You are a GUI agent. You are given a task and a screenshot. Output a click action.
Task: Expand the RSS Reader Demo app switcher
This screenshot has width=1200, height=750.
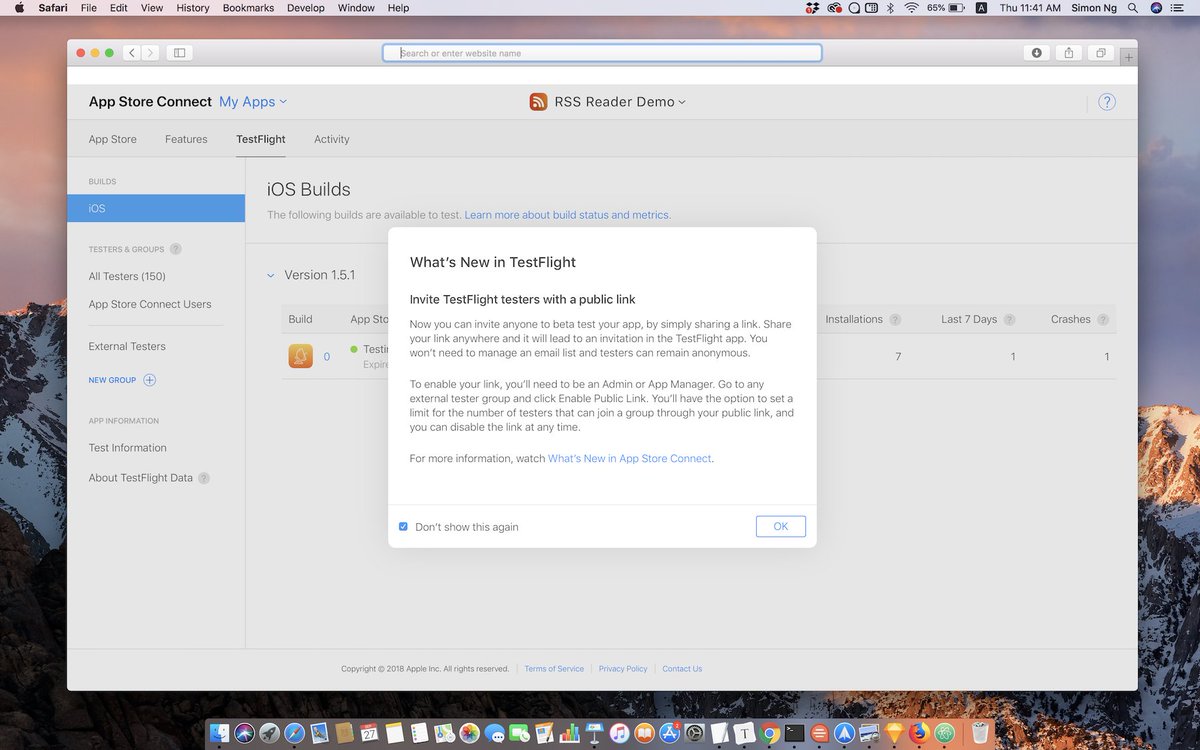(620, 102)
